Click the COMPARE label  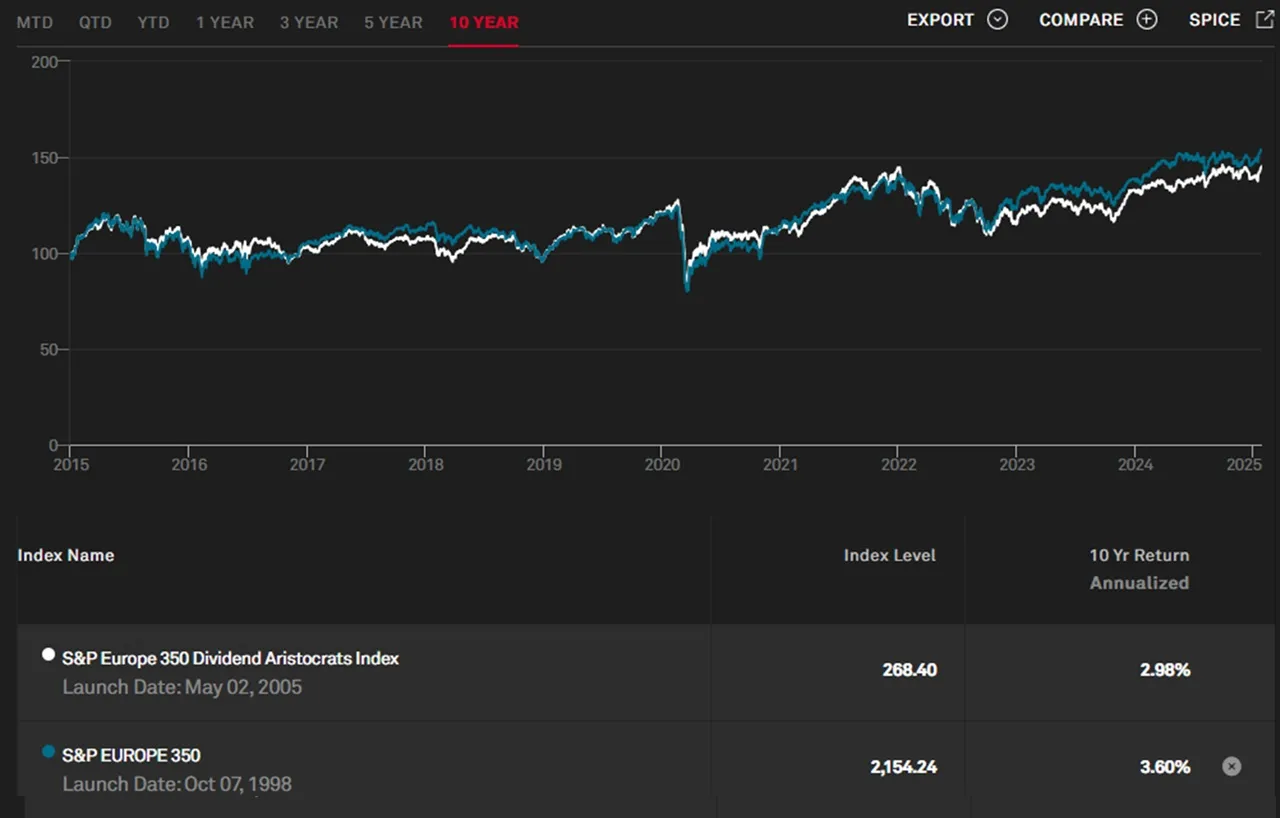point(1081,20)
